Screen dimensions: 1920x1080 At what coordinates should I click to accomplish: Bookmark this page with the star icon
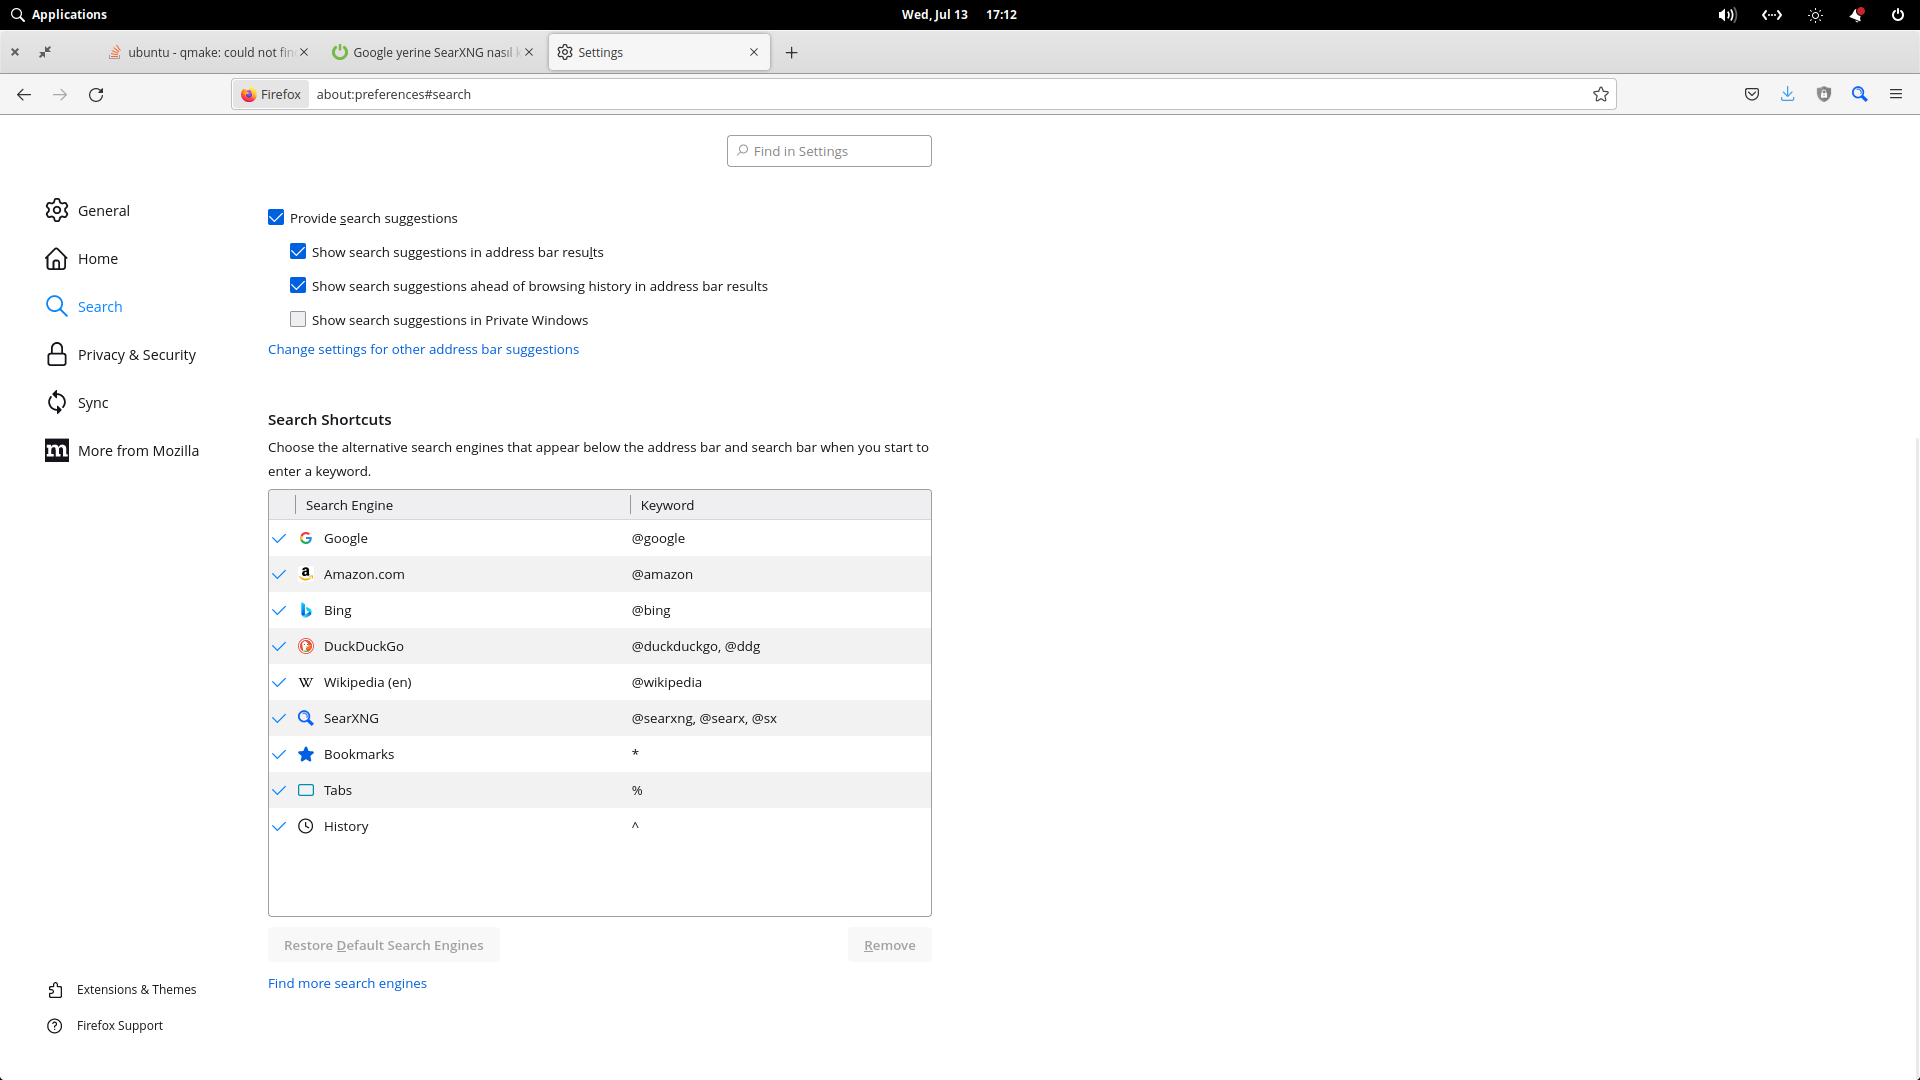[x=1600, y=94]
